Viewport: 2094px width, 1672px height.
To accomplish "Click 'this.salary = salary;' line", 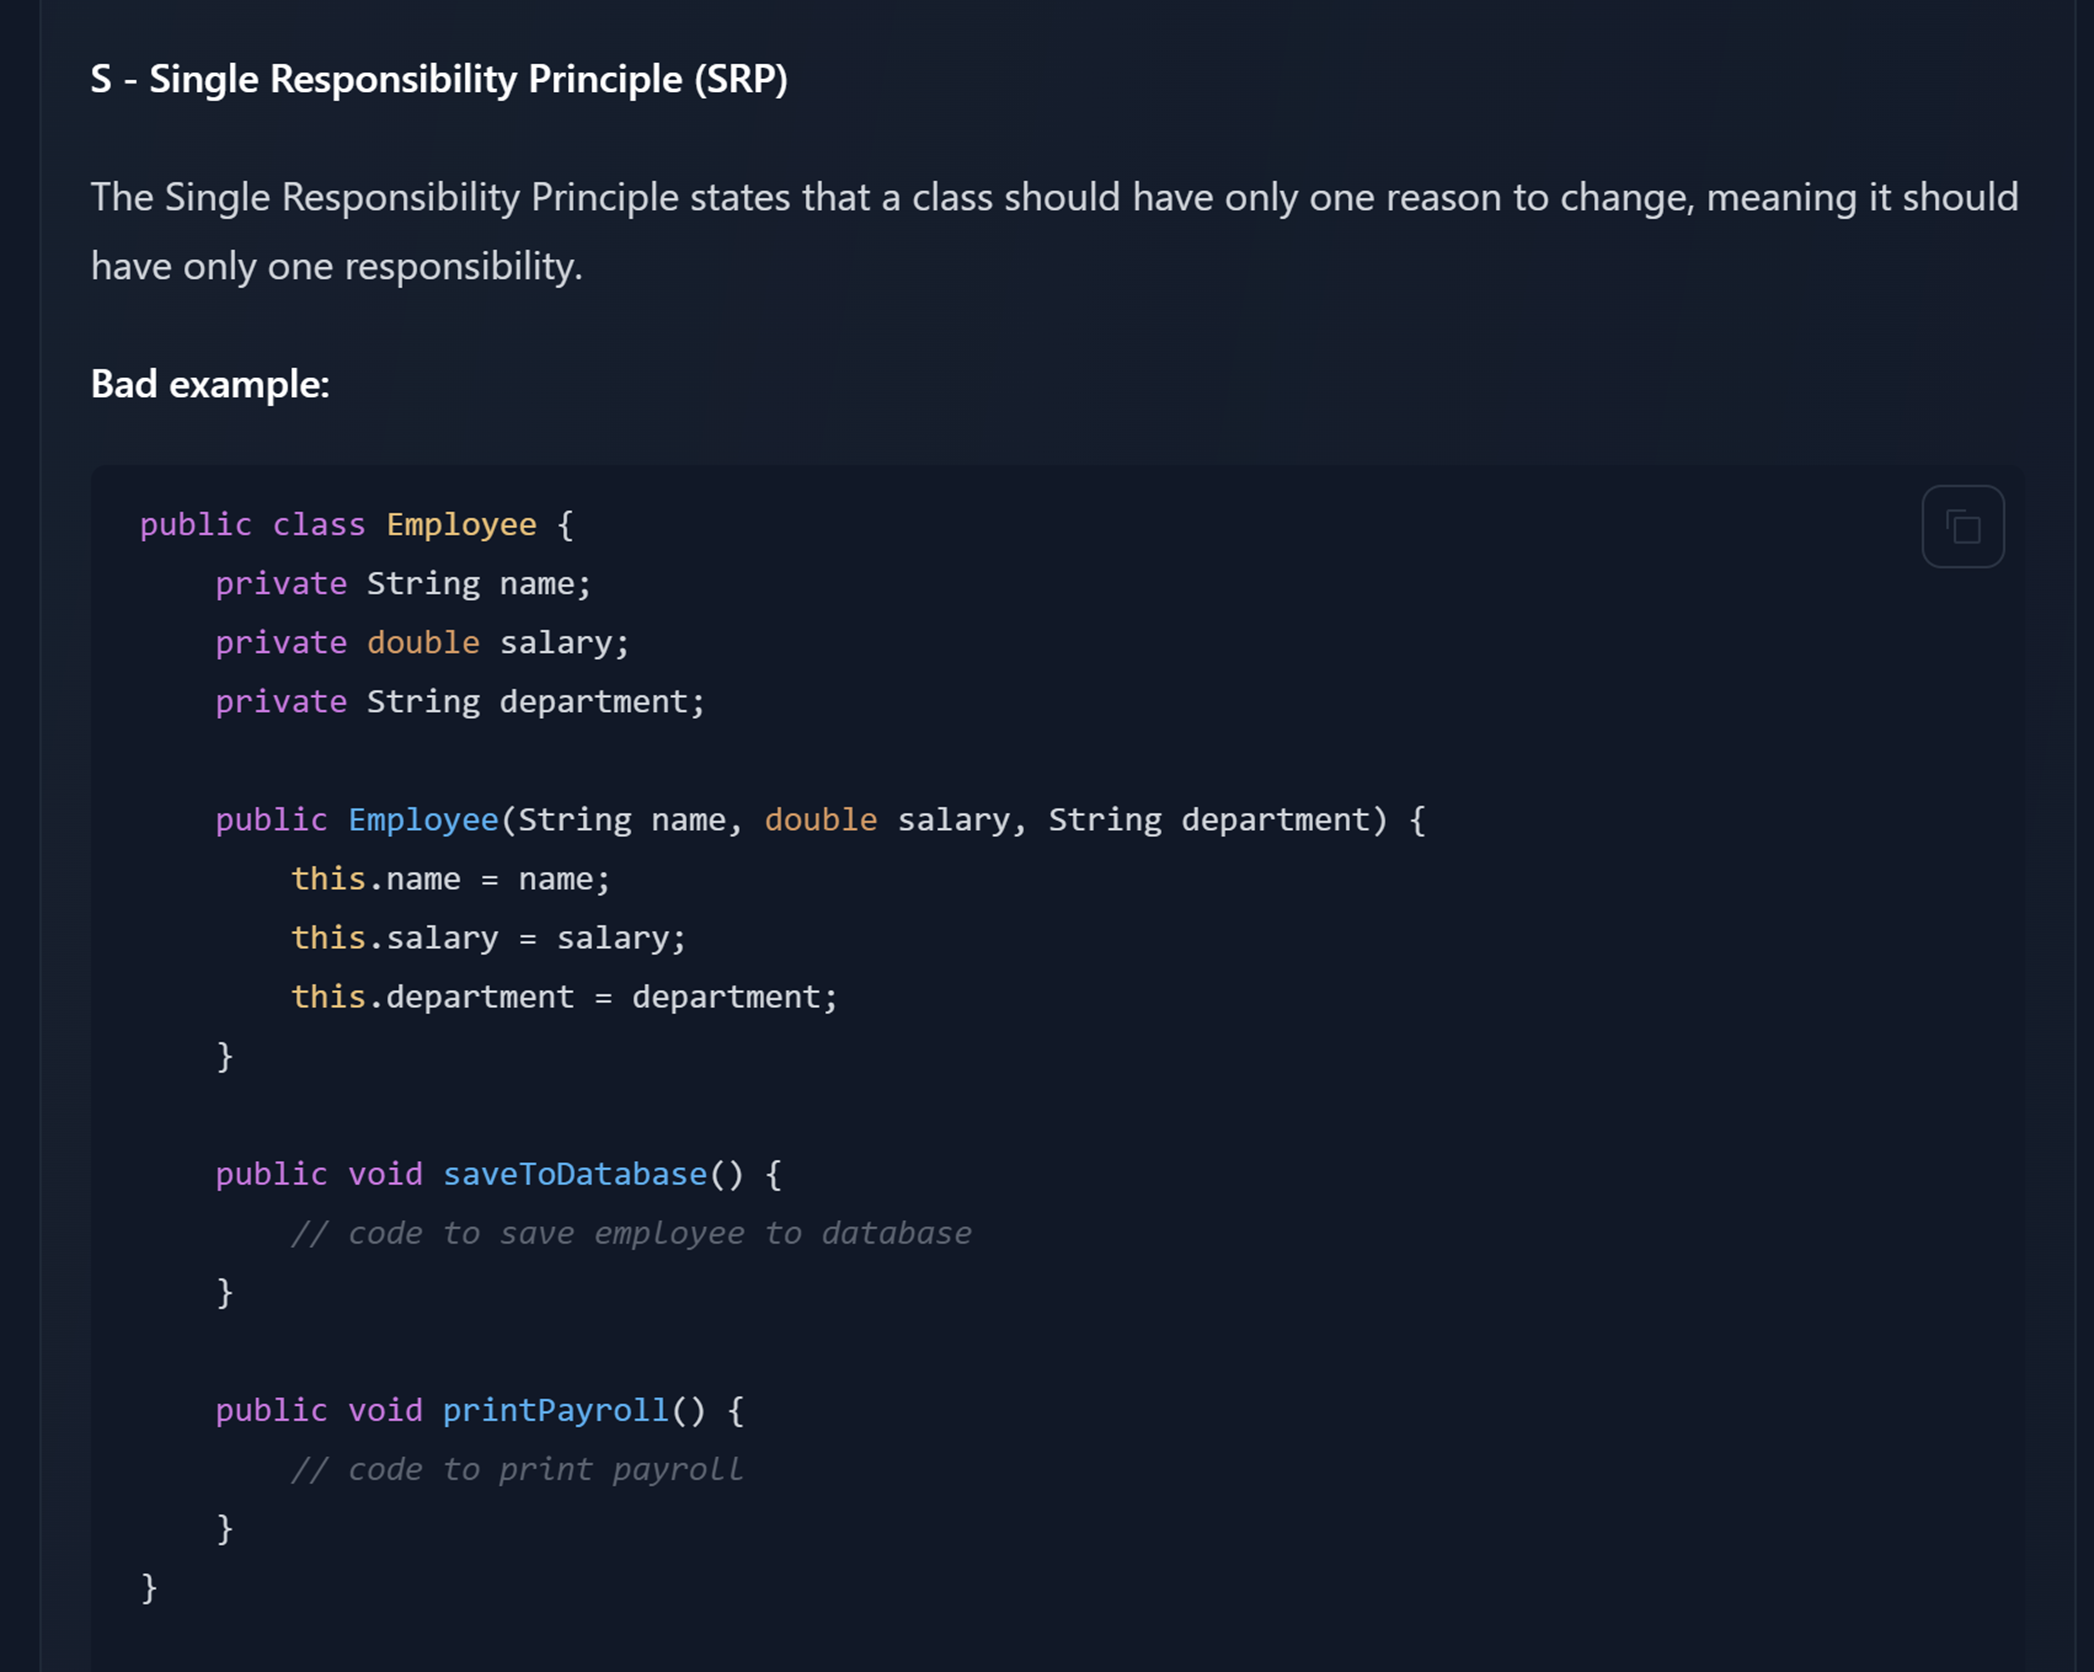I will 489,938.
